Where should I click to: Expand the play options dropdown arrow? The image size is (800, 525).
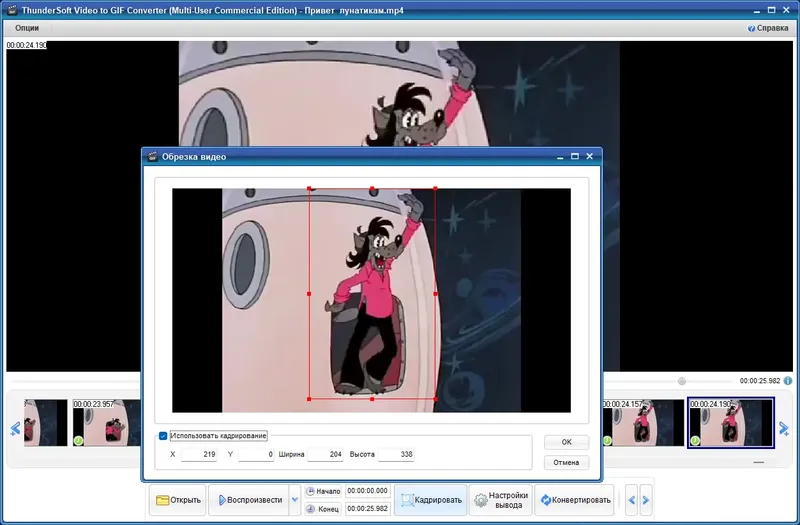coord(294,500)
